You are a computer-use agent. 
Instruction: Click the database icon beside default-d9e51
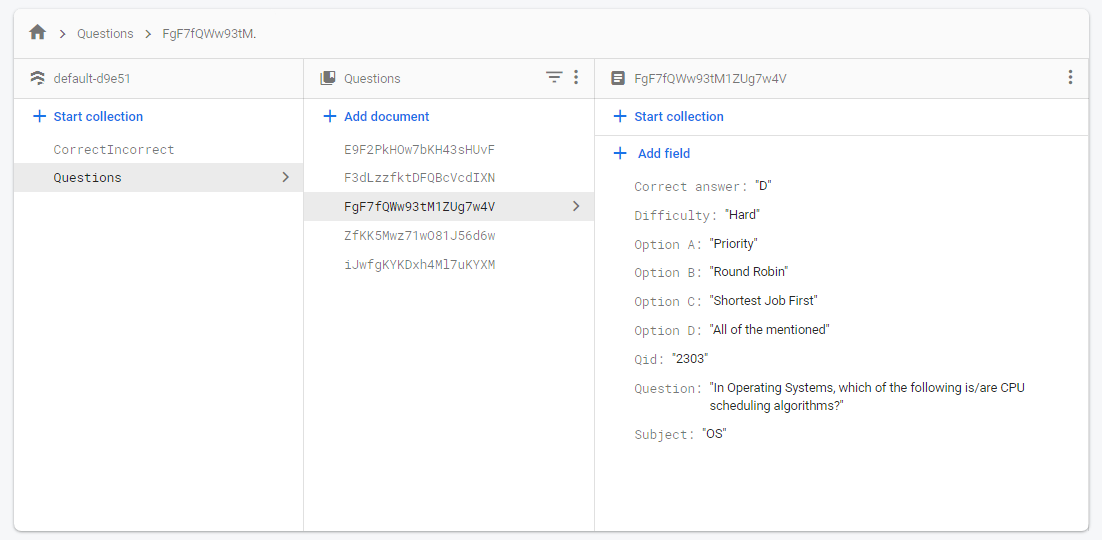(38, 78)
